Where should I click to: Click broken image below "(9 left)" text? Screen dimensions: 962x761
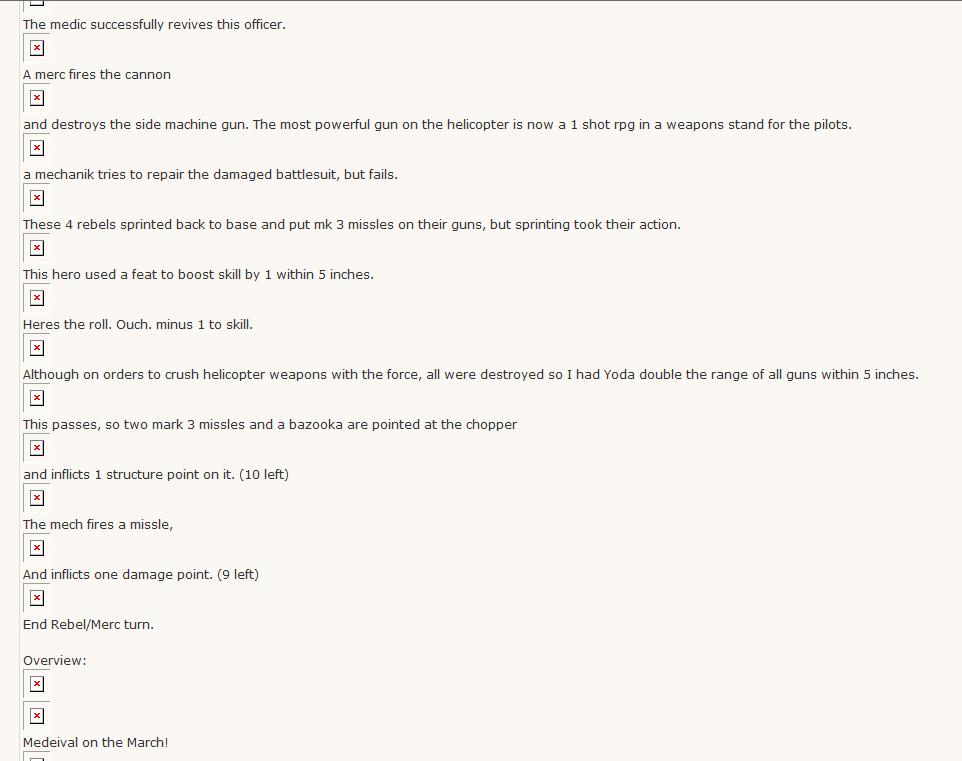tap(37, 598)
